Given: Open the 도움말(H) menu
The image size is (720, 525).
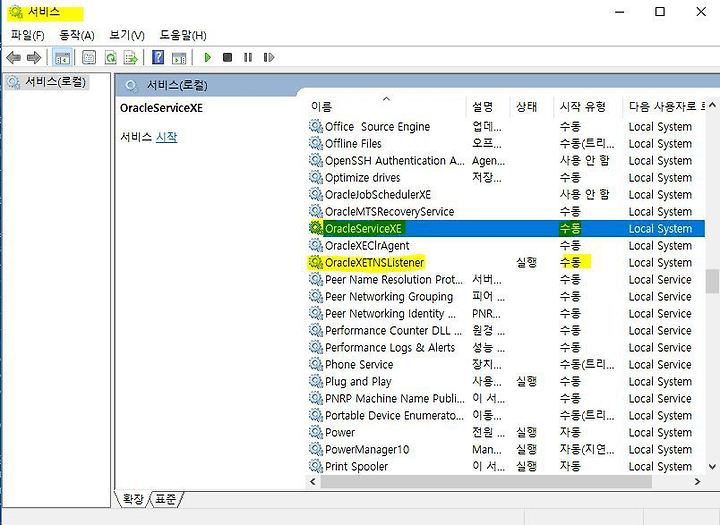Looking at the screenshot, I should pyautogui.click(x=183, y=35).
